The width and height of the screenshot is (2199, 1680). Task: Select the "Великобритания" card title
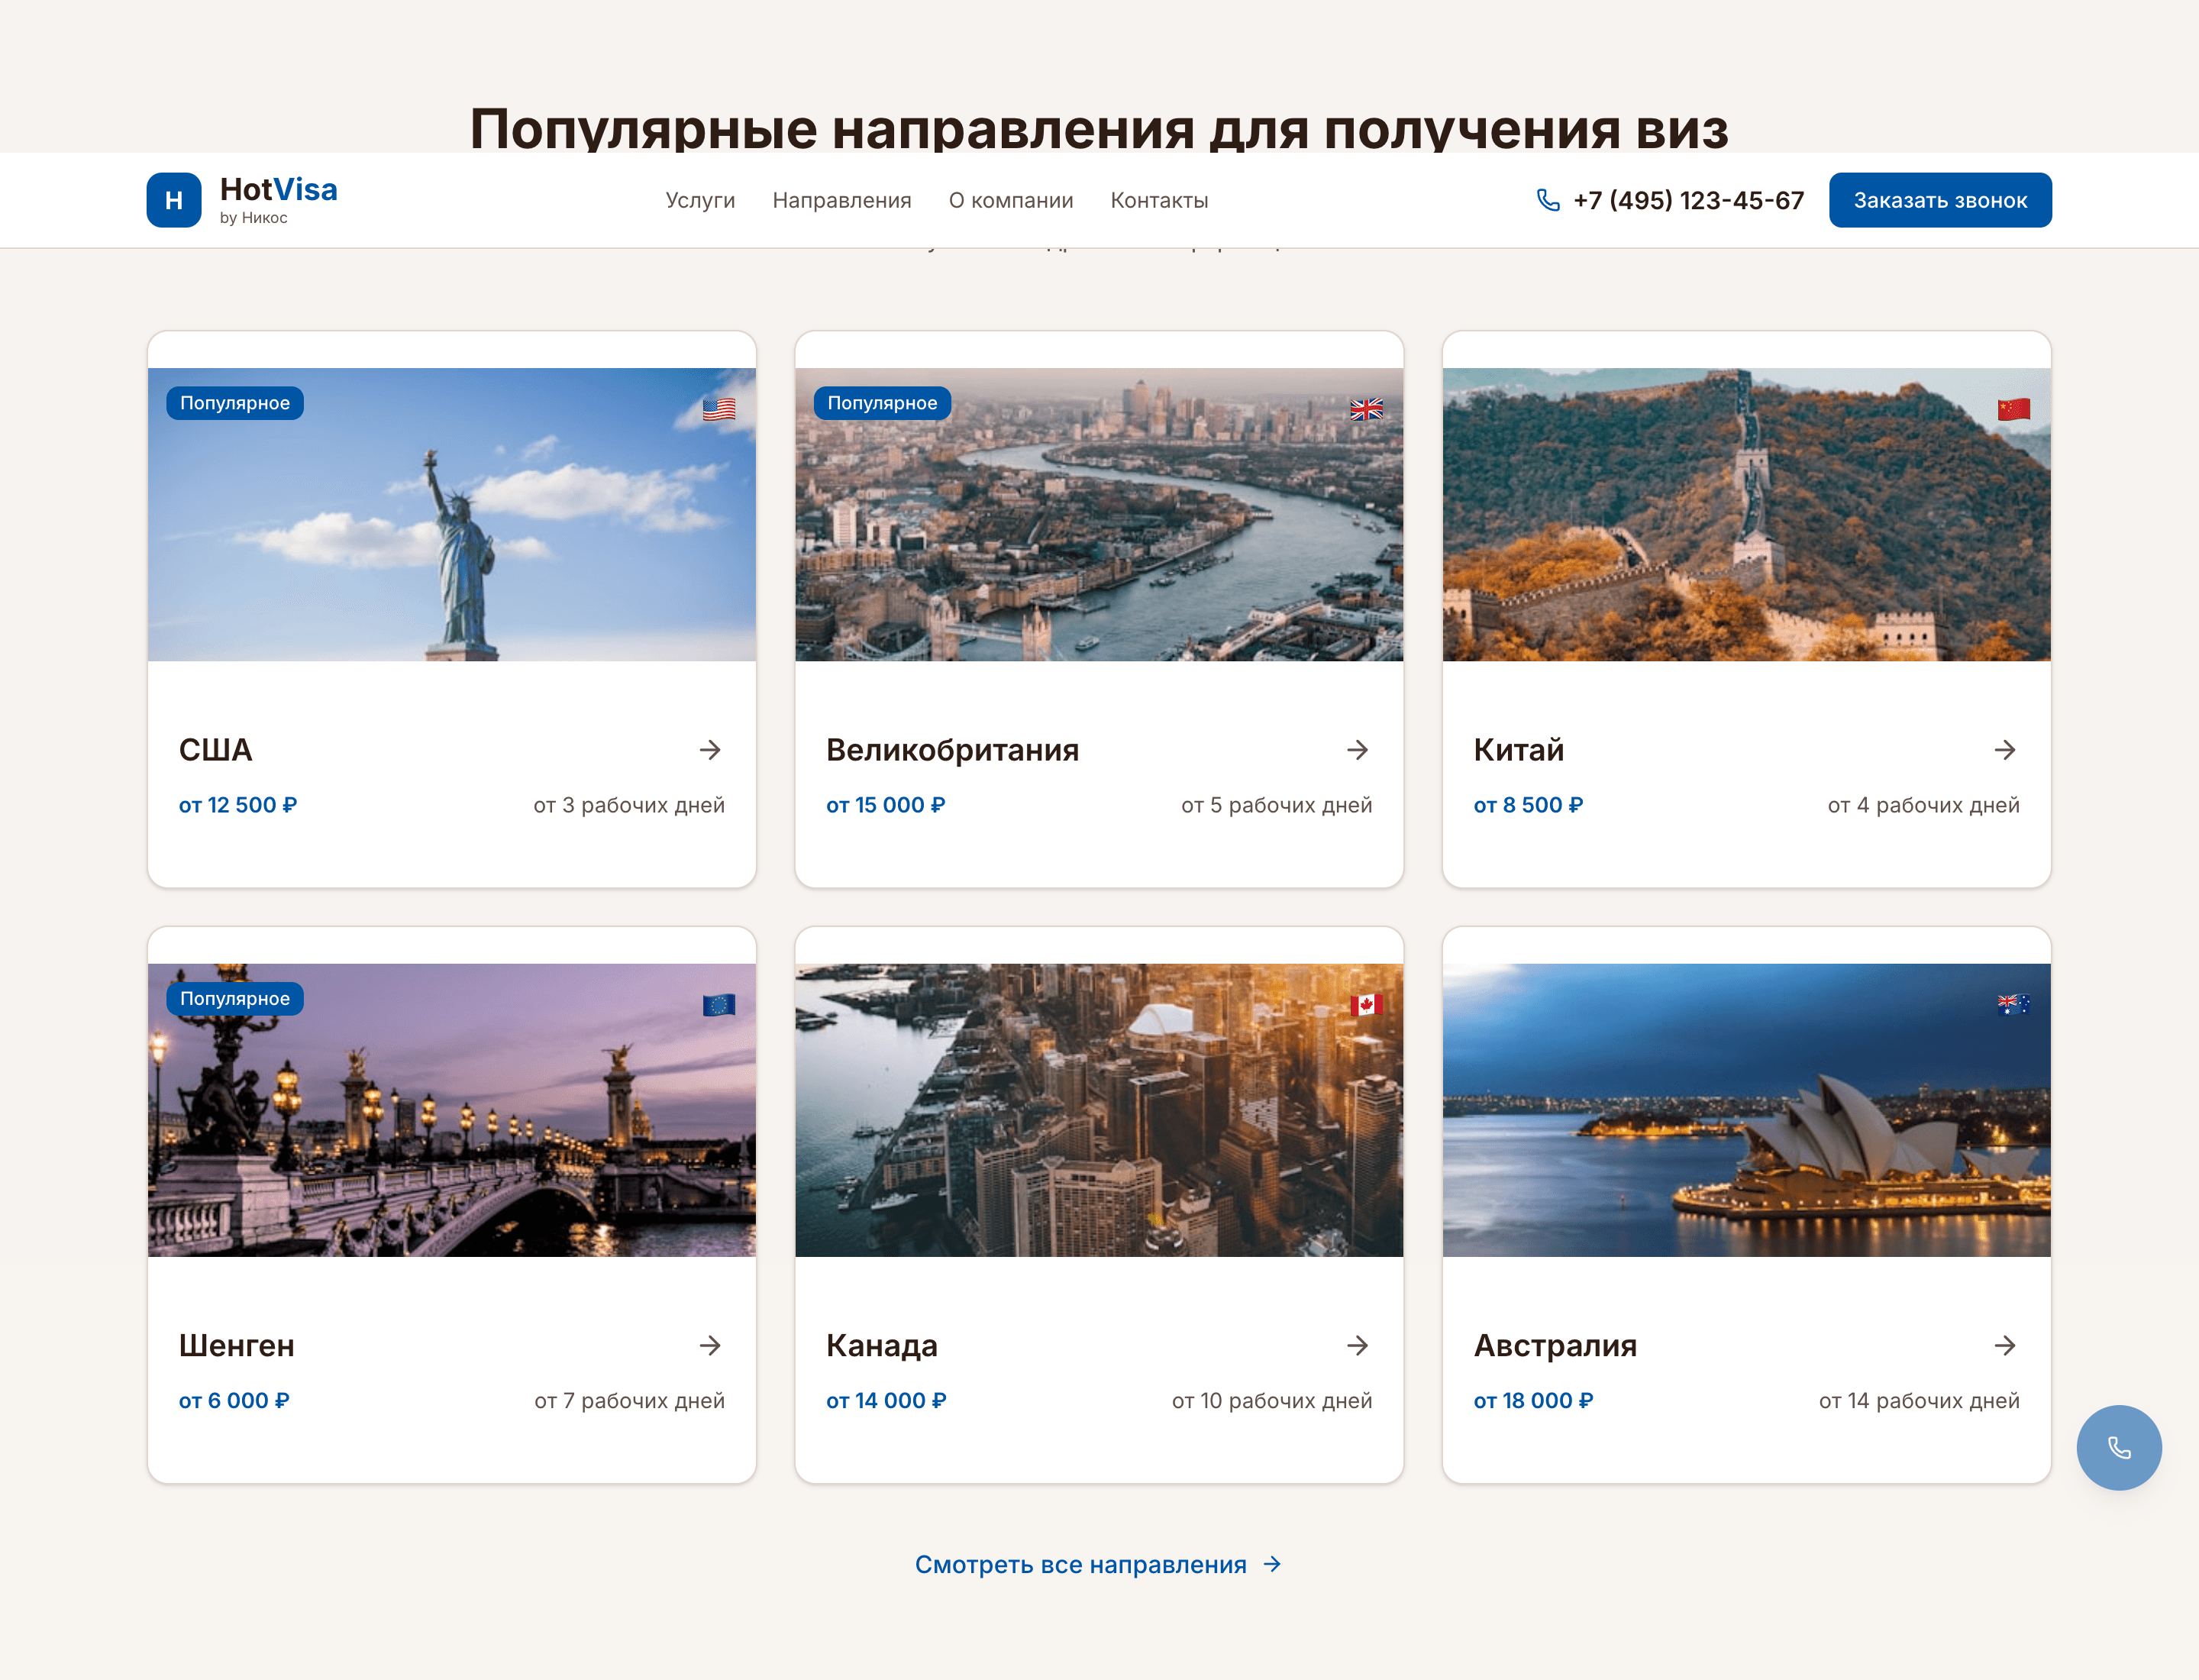(952, 750)
